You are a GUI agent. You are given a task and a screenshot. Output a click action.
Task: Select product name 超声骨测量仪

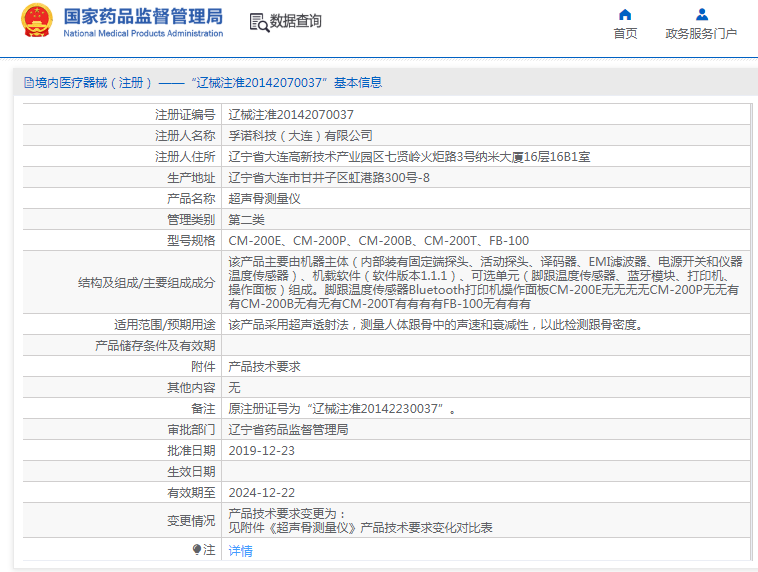[x=264, y=199]
